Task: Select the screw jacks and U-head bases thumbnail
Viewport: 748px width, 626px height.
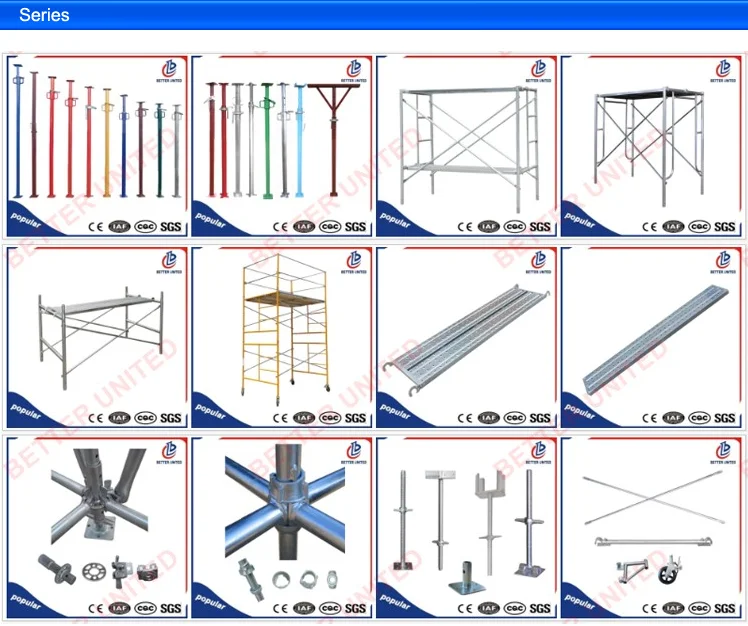Action: pyautogui.click(x=467, y=528)
